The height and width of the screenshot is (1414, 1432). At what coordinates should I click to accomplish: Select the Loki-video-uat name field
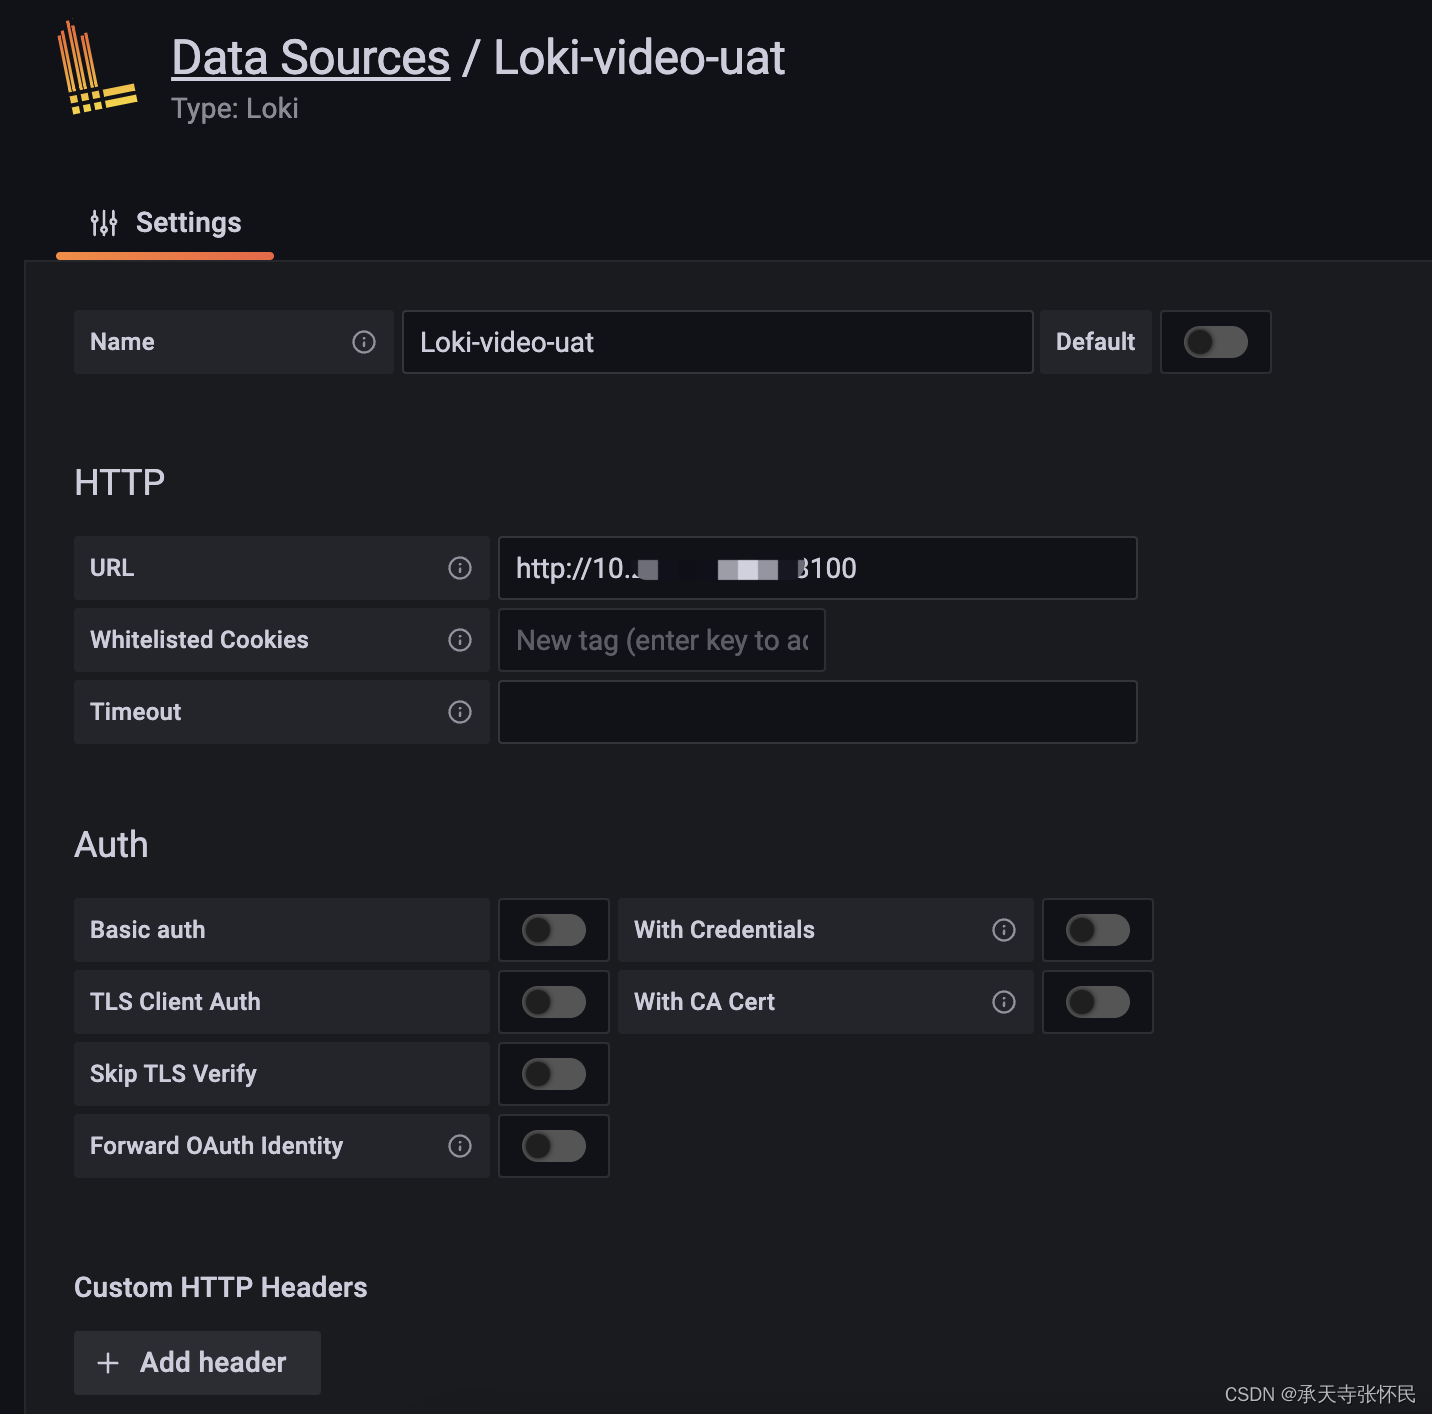coord(717,342)
